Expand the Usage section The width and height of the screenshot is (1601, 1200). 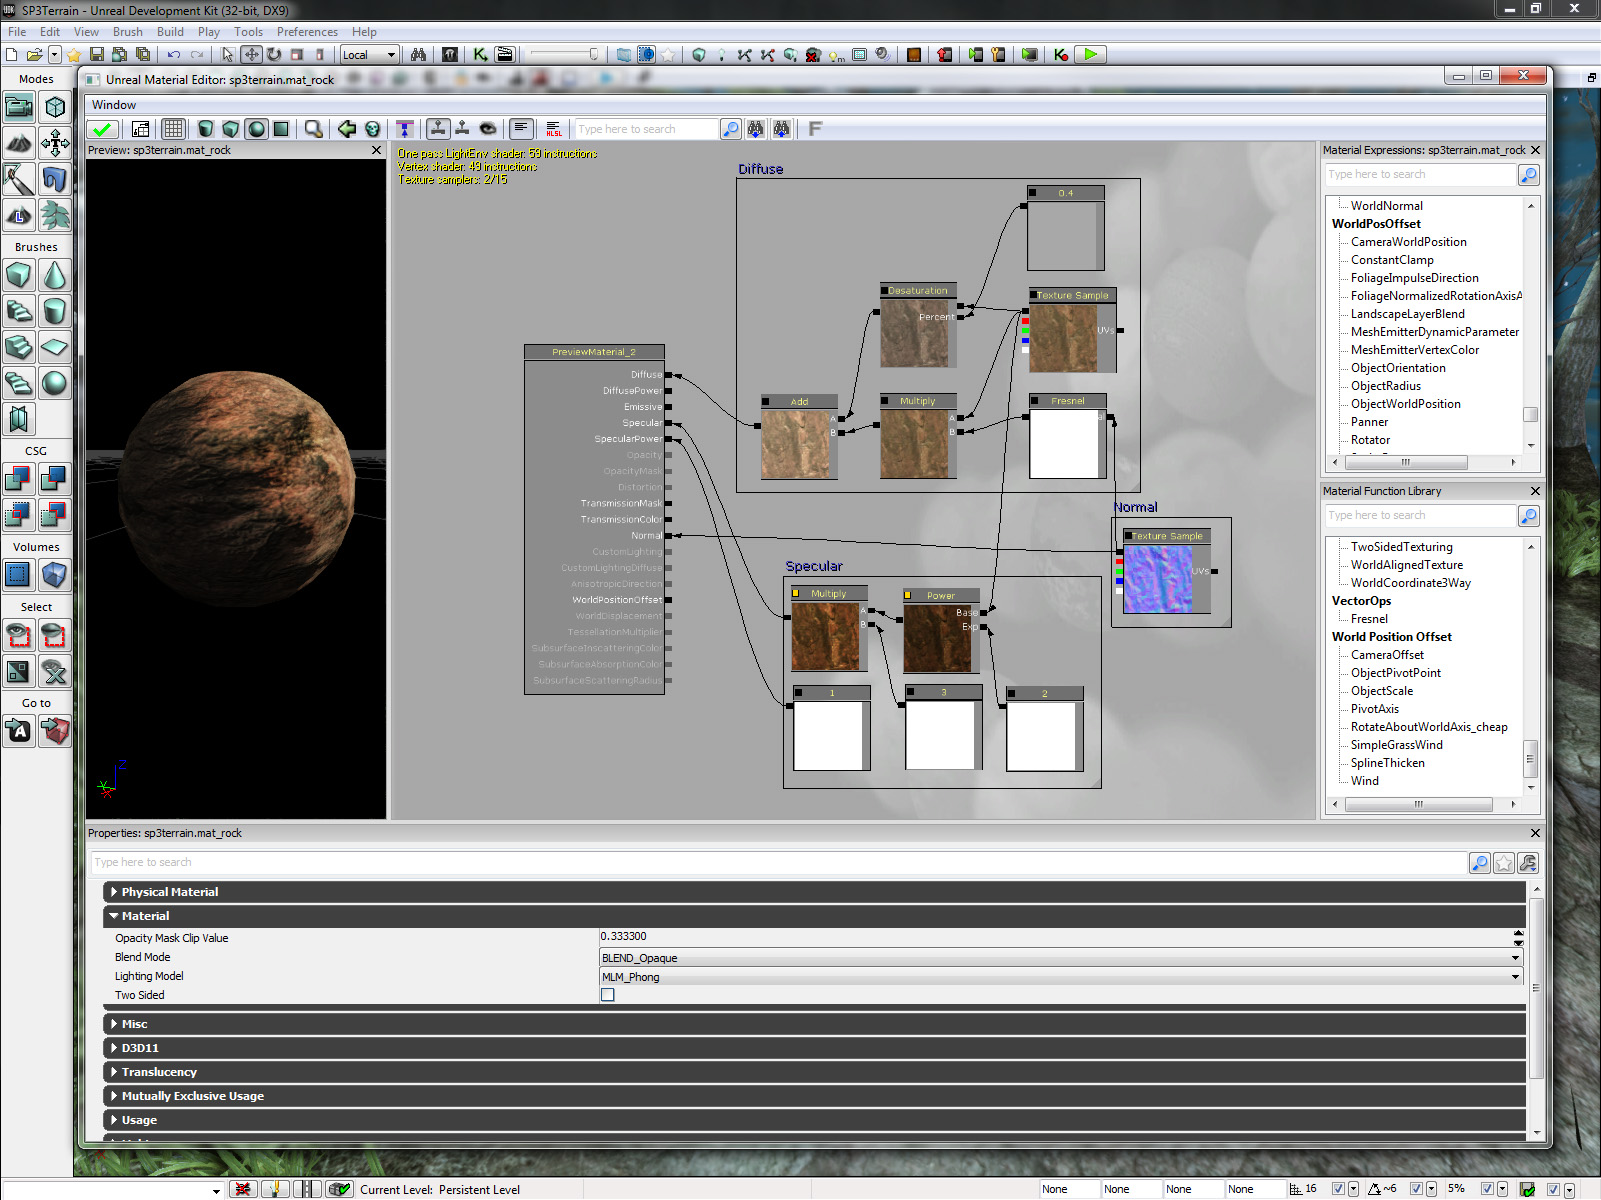814,1120
